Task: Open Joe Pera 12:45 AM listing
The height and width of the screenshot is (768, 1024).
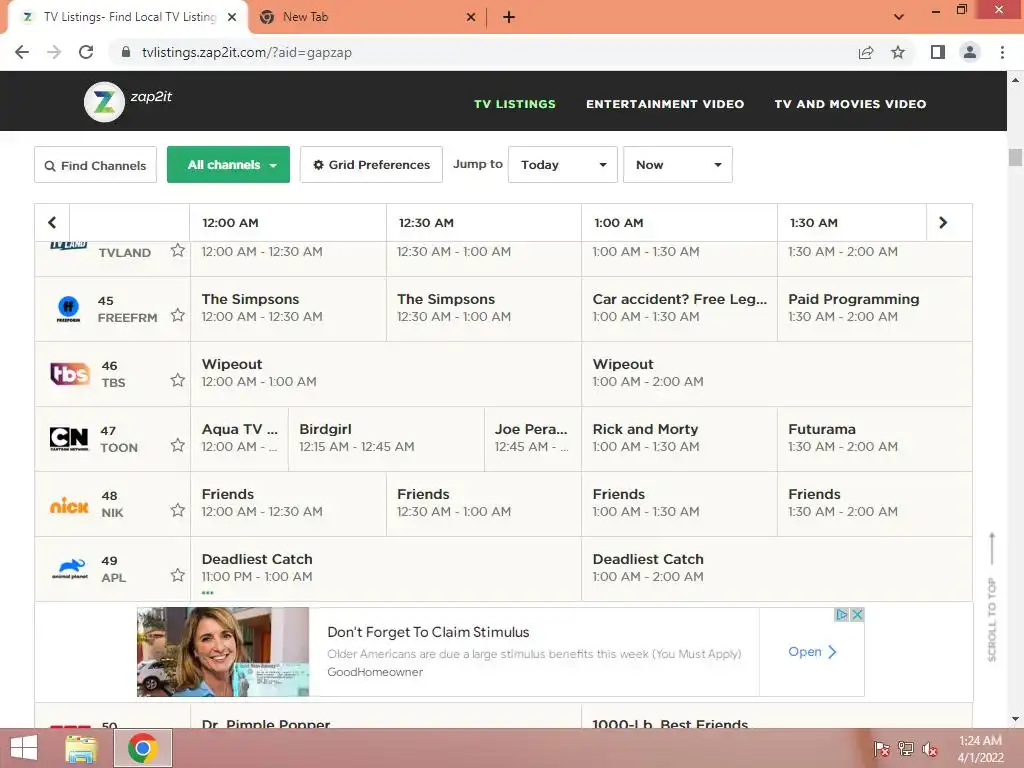Action: 533,439
